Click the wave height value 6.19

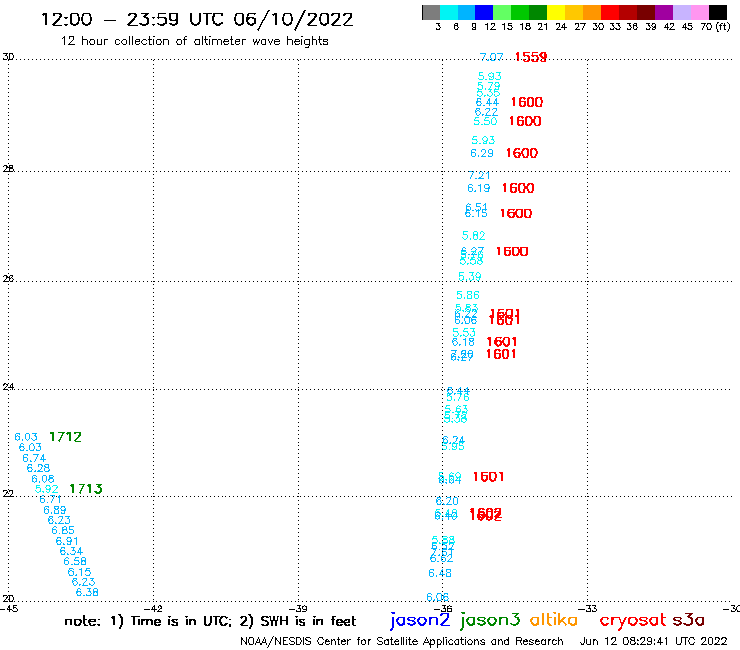[x=479, y=188]
